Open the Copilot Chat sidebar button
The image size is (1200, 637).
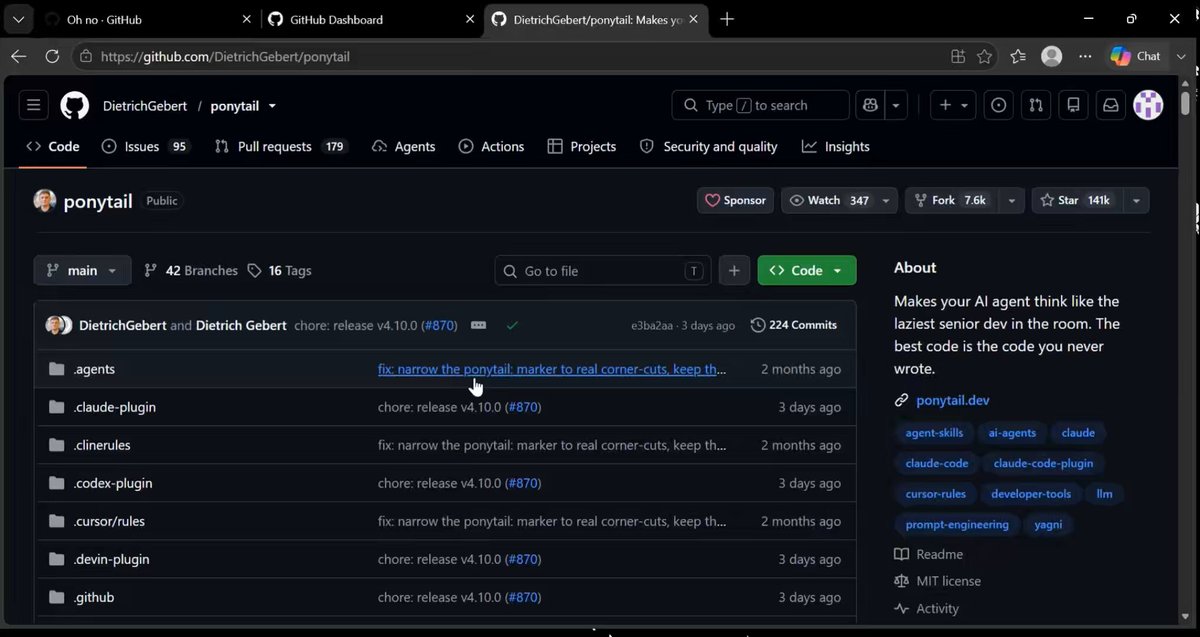1136,57
